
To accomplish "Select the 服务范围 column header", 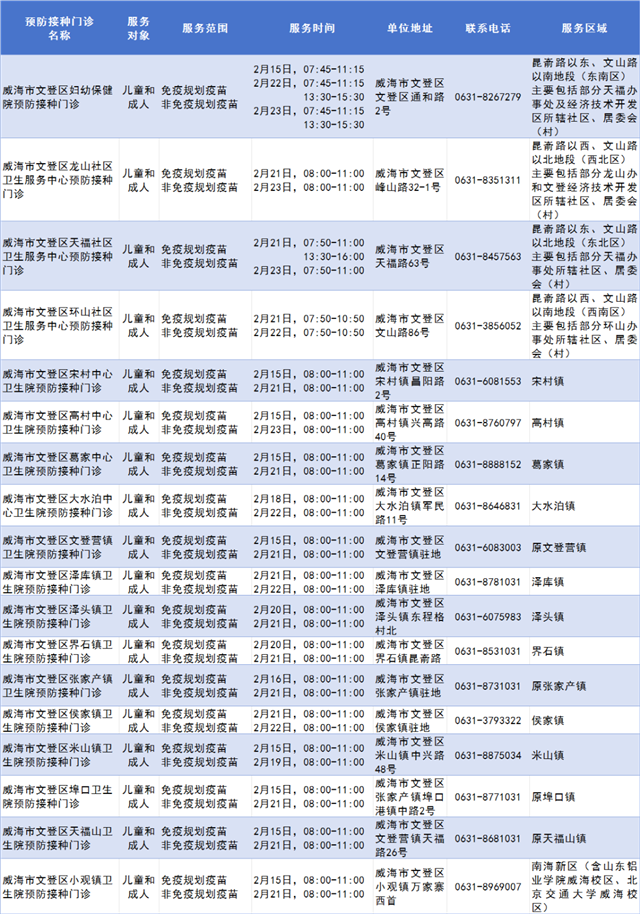I will tap(205, 28).
